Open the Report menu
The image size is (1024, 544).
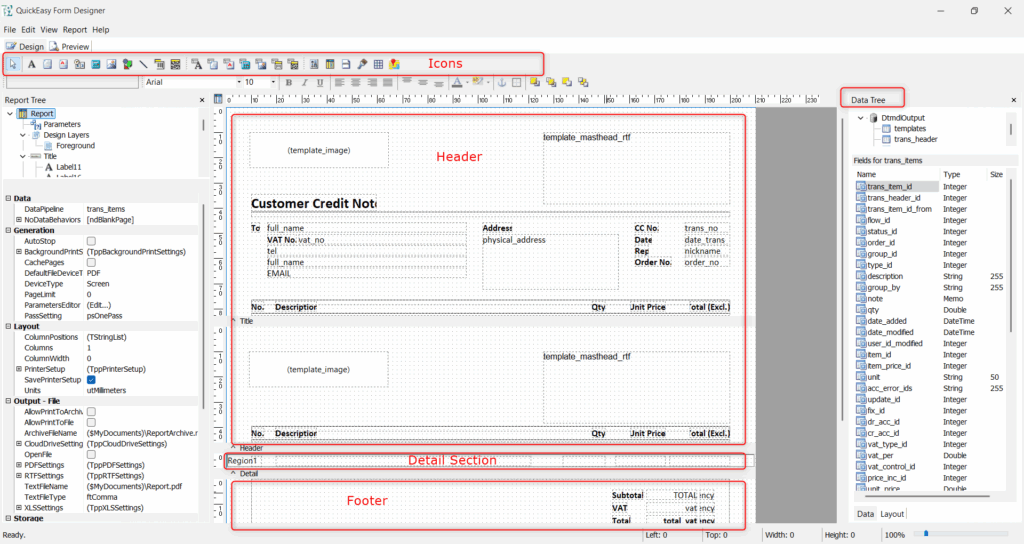click(x=75, y=30)
